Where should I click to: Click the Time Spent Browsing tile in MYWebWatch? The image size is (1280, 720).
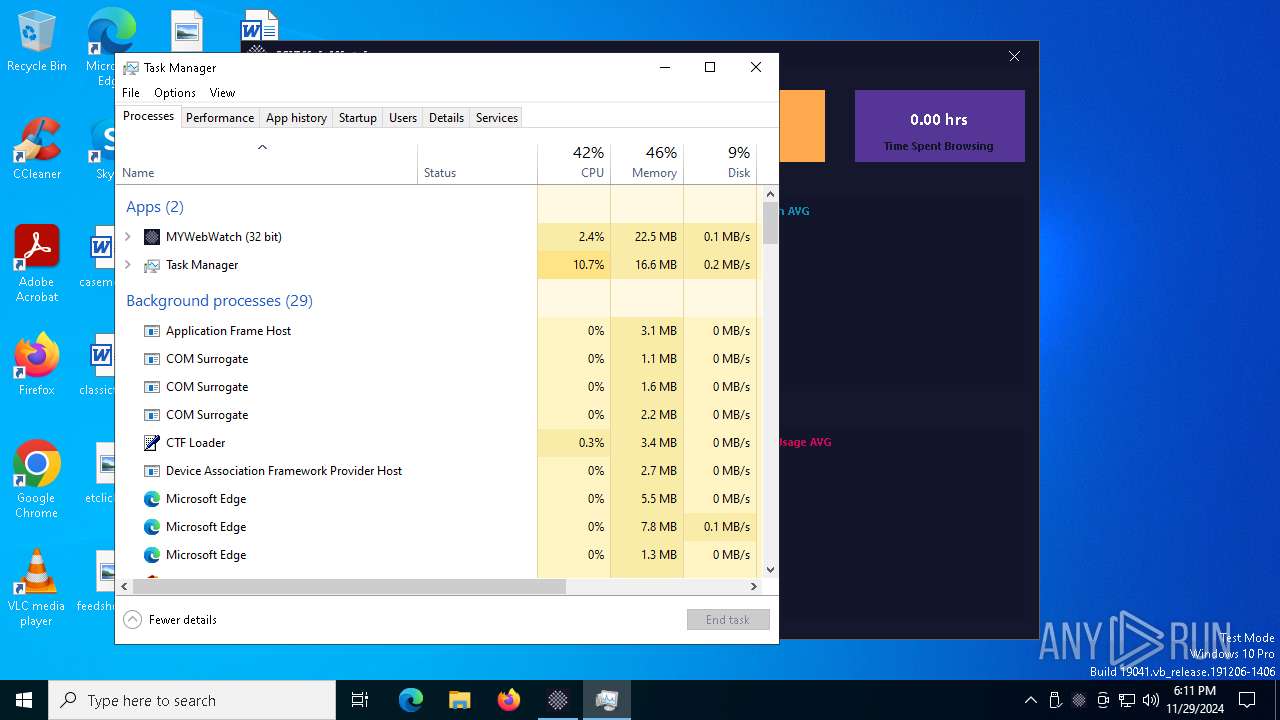point(940,126)
